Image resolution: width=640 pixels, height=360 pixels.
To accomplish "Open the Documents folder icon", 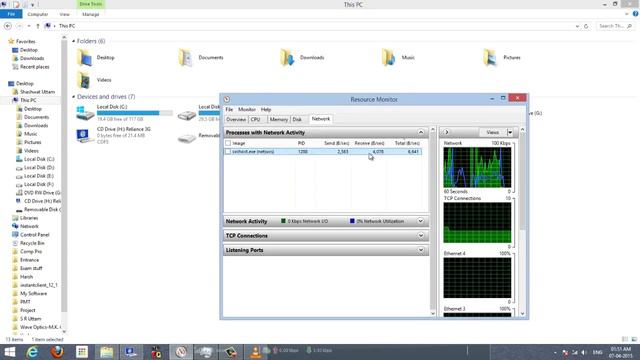I will coord(186,58).
